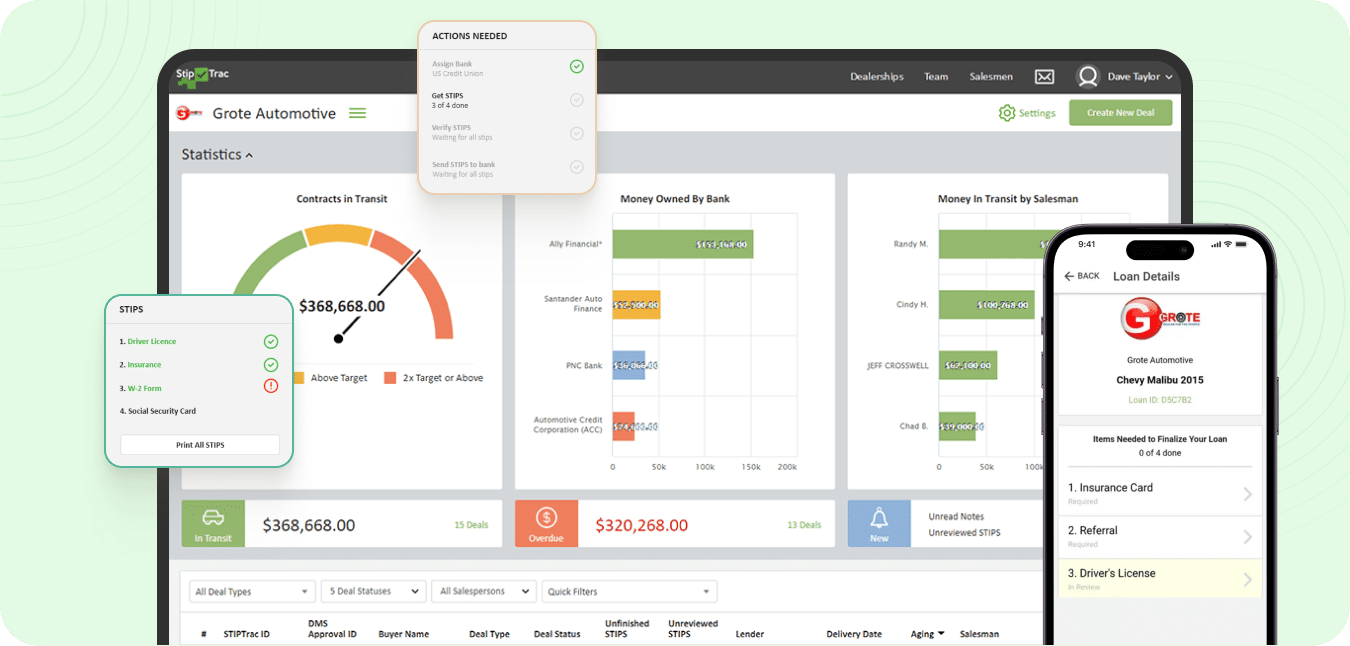1350x646 pixels.
Task: Open the Driver's License item chevron
Action: (1247, 580)
